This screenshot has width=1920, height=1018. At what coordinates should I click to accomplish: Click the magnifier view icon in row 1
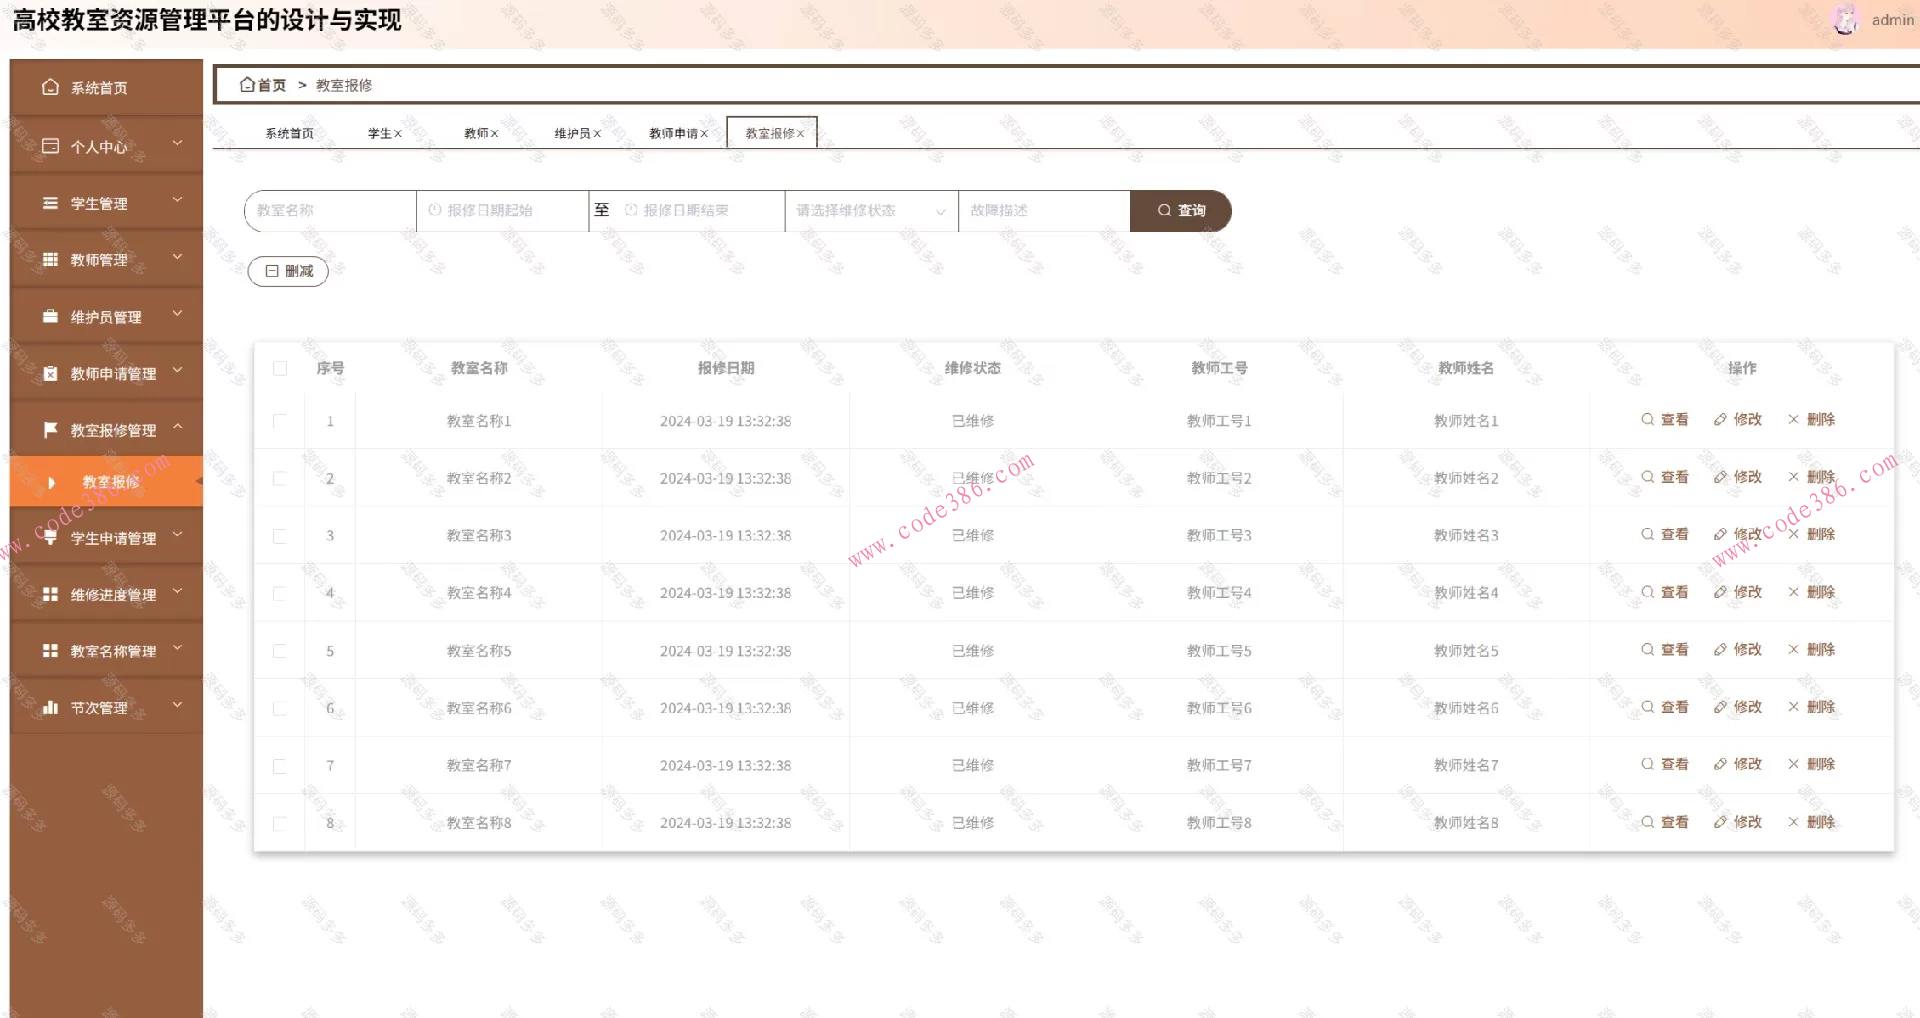pos(1647,420)
